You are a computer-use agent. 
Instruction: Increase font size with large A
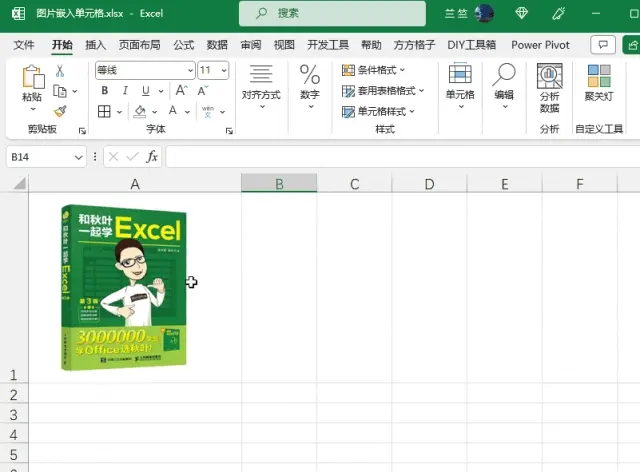pos(181,90)
